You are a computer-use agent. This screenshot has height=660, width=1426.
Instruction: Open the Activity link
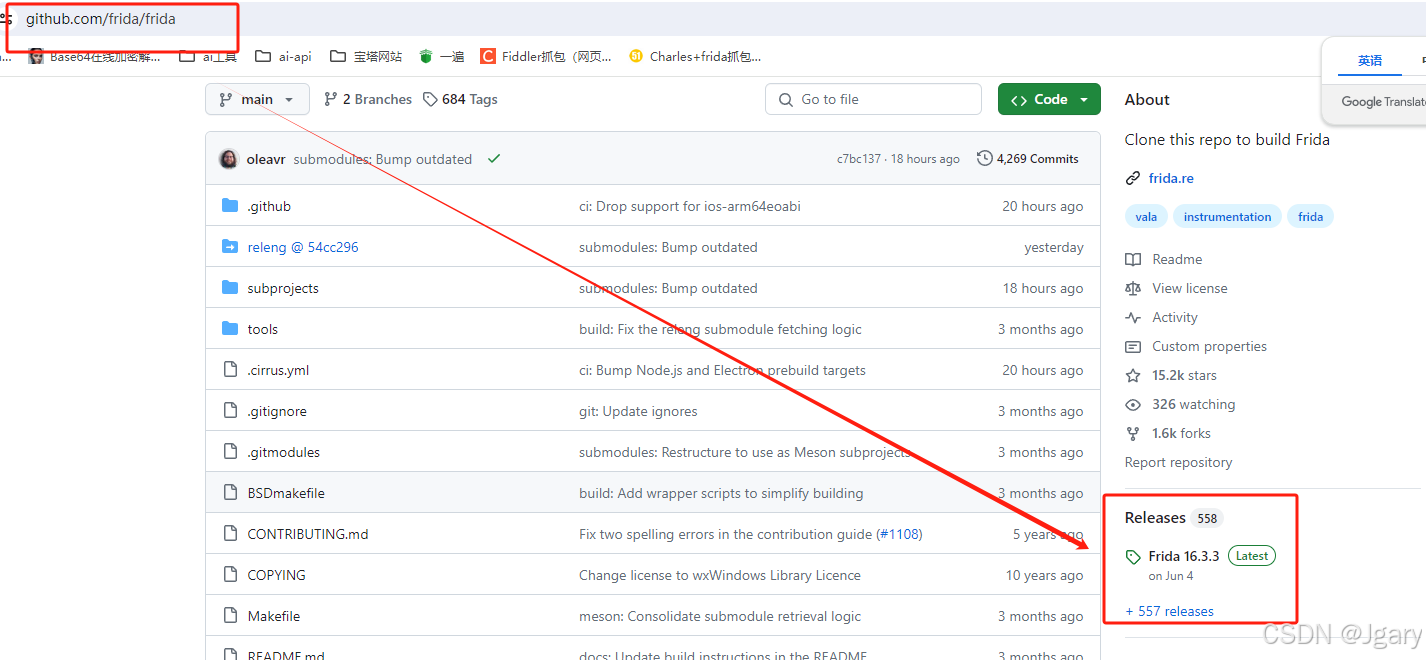(x=1161, y=317)
